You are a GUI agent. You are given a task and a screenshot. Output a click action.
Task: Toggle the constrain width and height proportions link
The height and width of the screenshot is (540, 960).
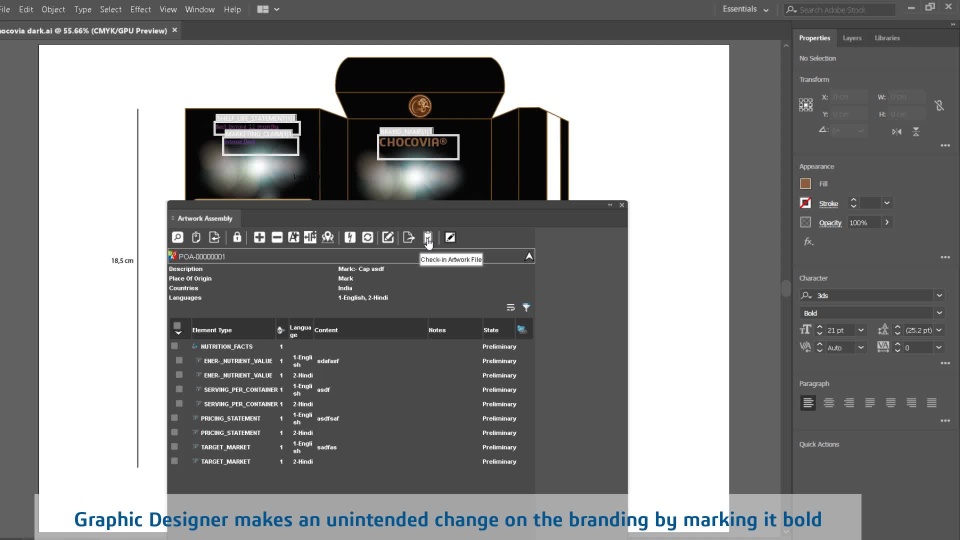click(939, 105)
